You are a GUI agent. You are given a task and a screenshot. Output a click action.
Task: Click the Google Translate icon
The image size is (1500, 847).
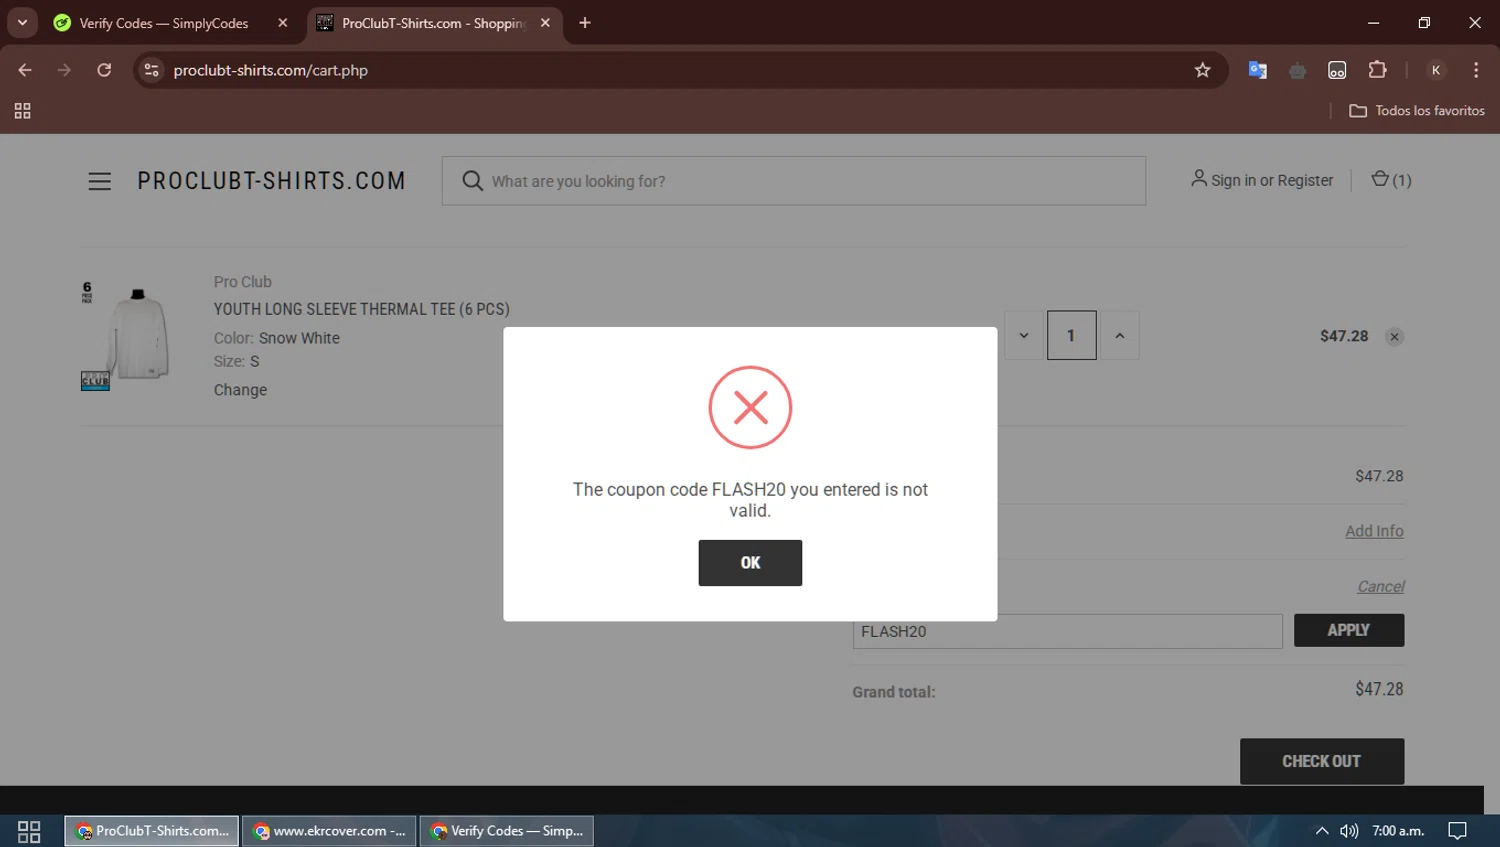[x=1258, y=70]
